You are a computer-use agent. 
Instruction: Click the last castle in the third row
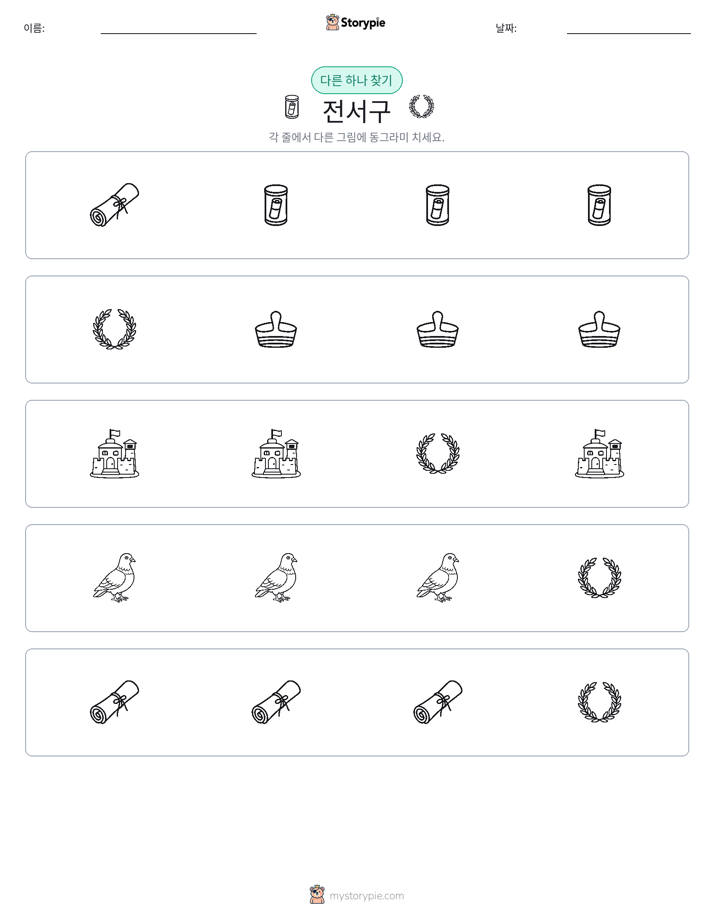[x=599, y=453]
